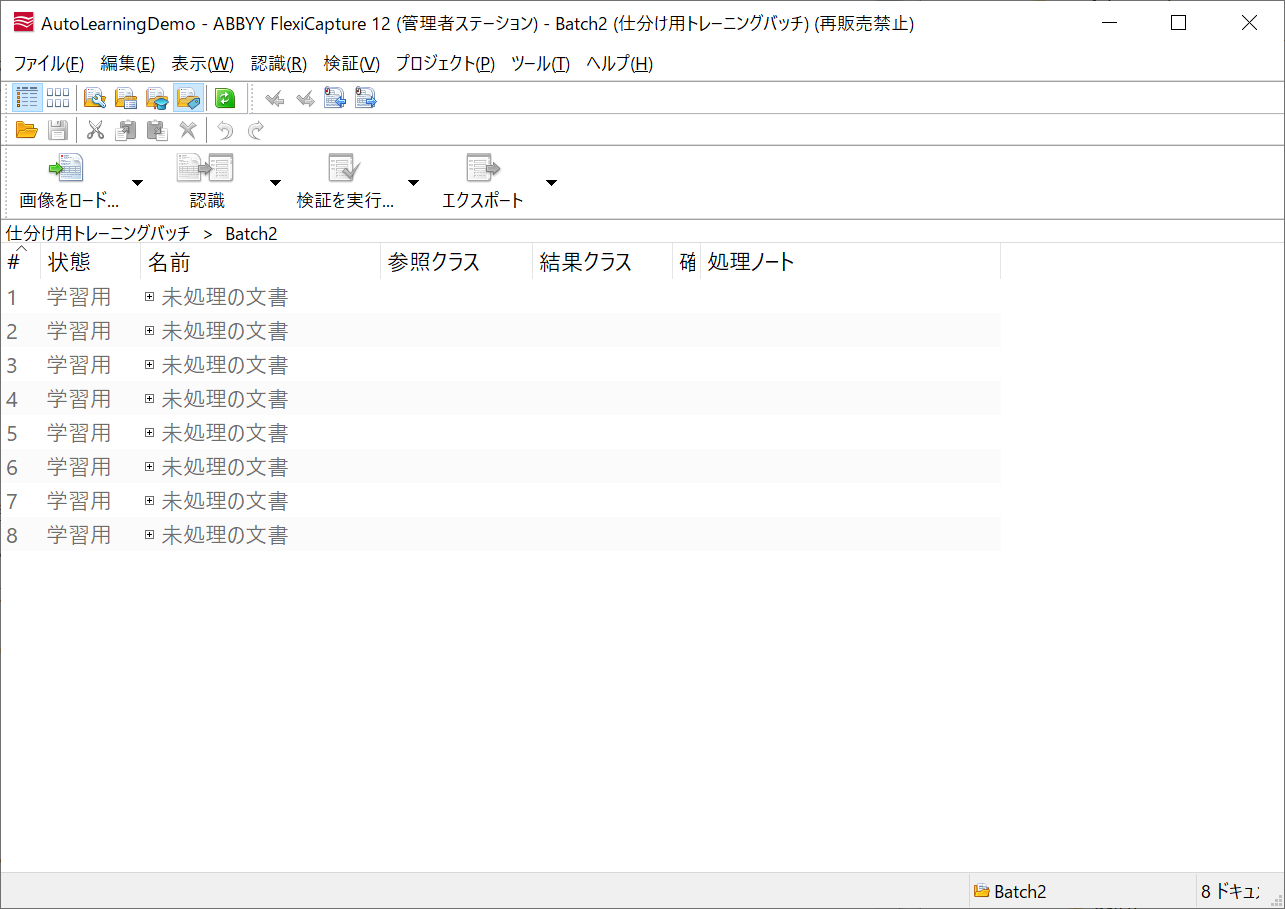Click 仕分け用トレーニングバッチ breadcrumb link

tap(98, 233)
